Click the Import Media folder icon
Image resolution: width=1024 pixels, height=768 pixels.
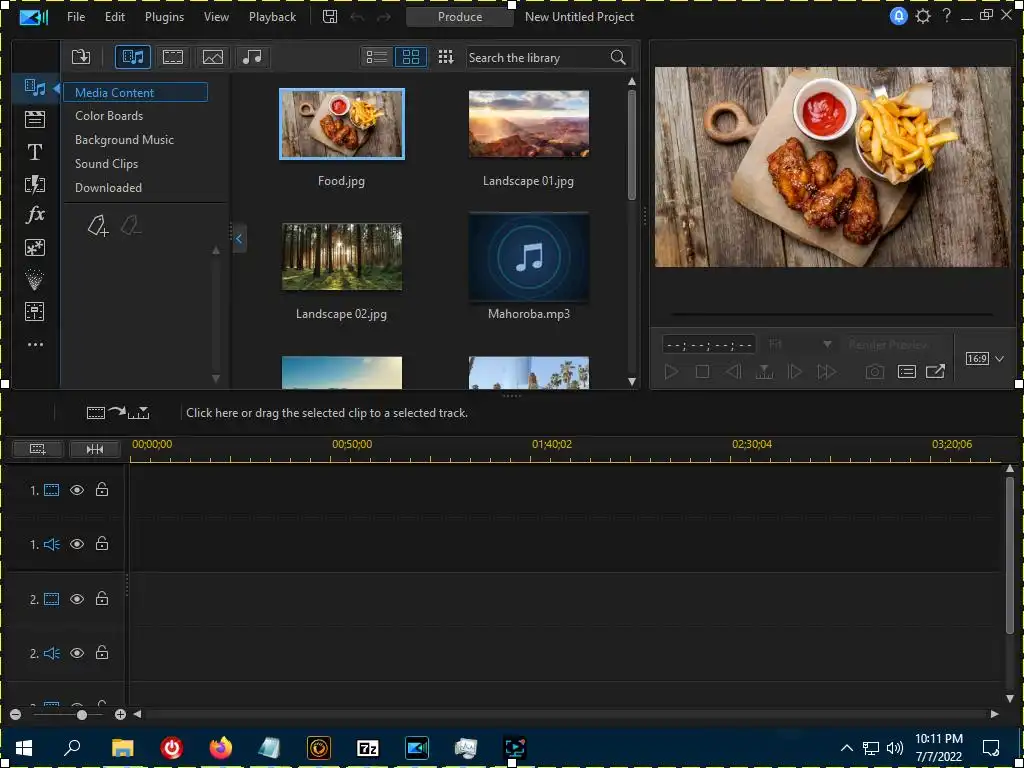pos(81,57)
